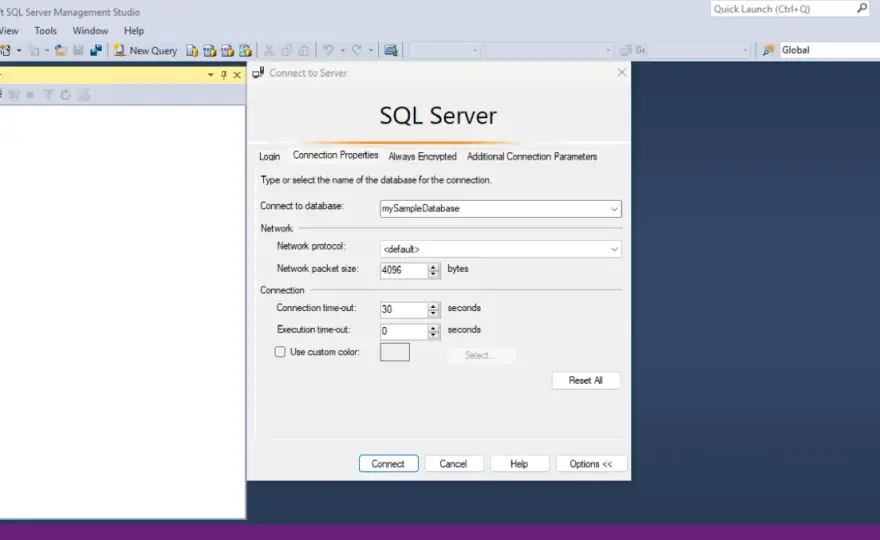Click the Quick Launch magnifier icon
Viewport: 880px width, 540px height.
861,8
